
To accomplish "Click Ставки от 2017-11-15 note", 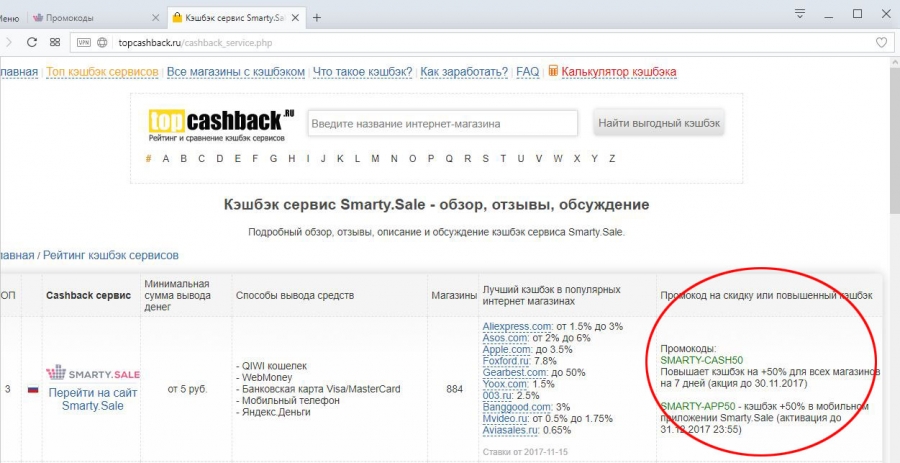I will pyautogui.click(x=525, y=452).
